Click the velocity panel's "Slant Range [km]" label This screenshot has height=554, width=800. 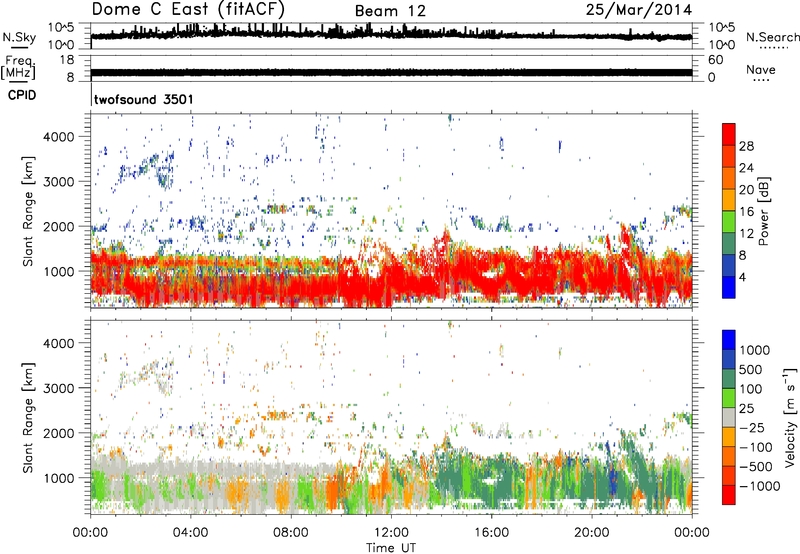click(x=28, y=417)
